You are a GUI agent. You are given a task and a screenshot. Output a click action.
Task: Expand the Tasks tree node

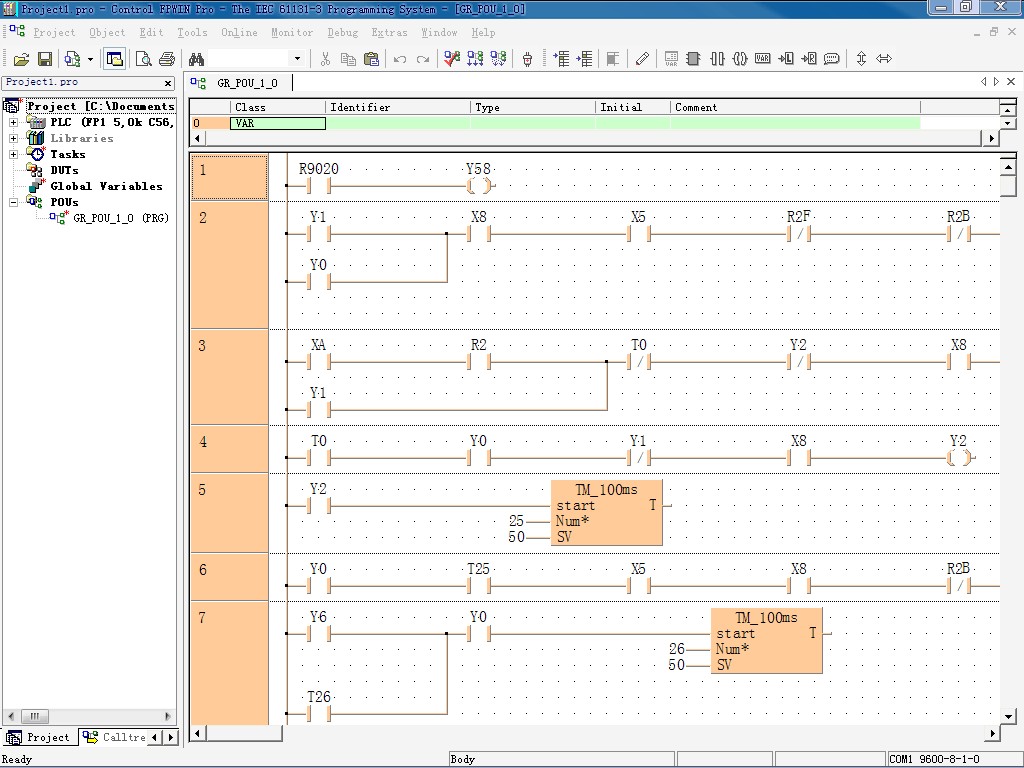[x=14, y=155]
